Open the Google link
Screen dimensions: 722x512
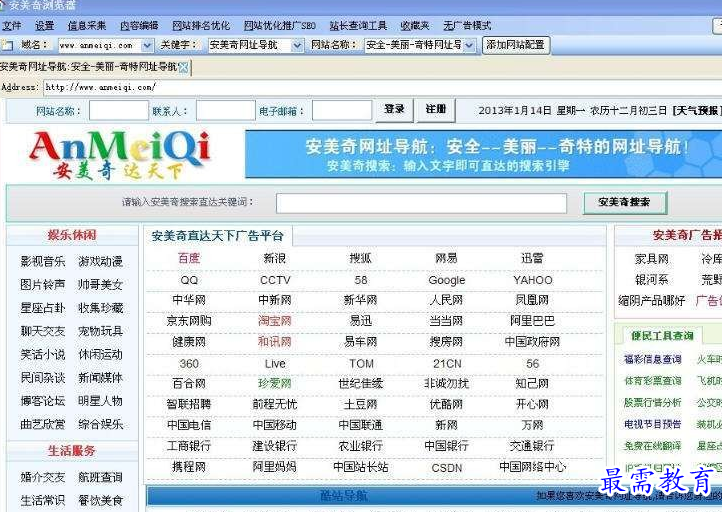tap(447, 280)
